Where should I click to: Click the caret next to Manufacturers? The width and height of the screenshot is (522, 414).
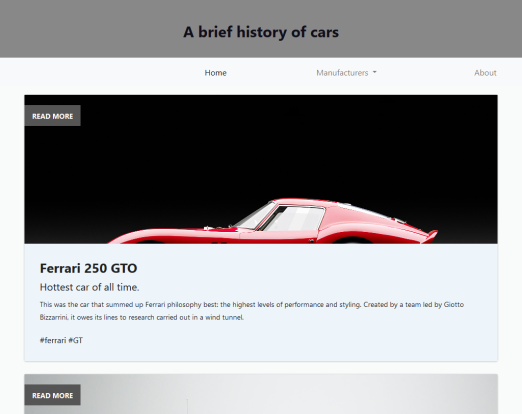pyautogui.click(x=374, y=72)
